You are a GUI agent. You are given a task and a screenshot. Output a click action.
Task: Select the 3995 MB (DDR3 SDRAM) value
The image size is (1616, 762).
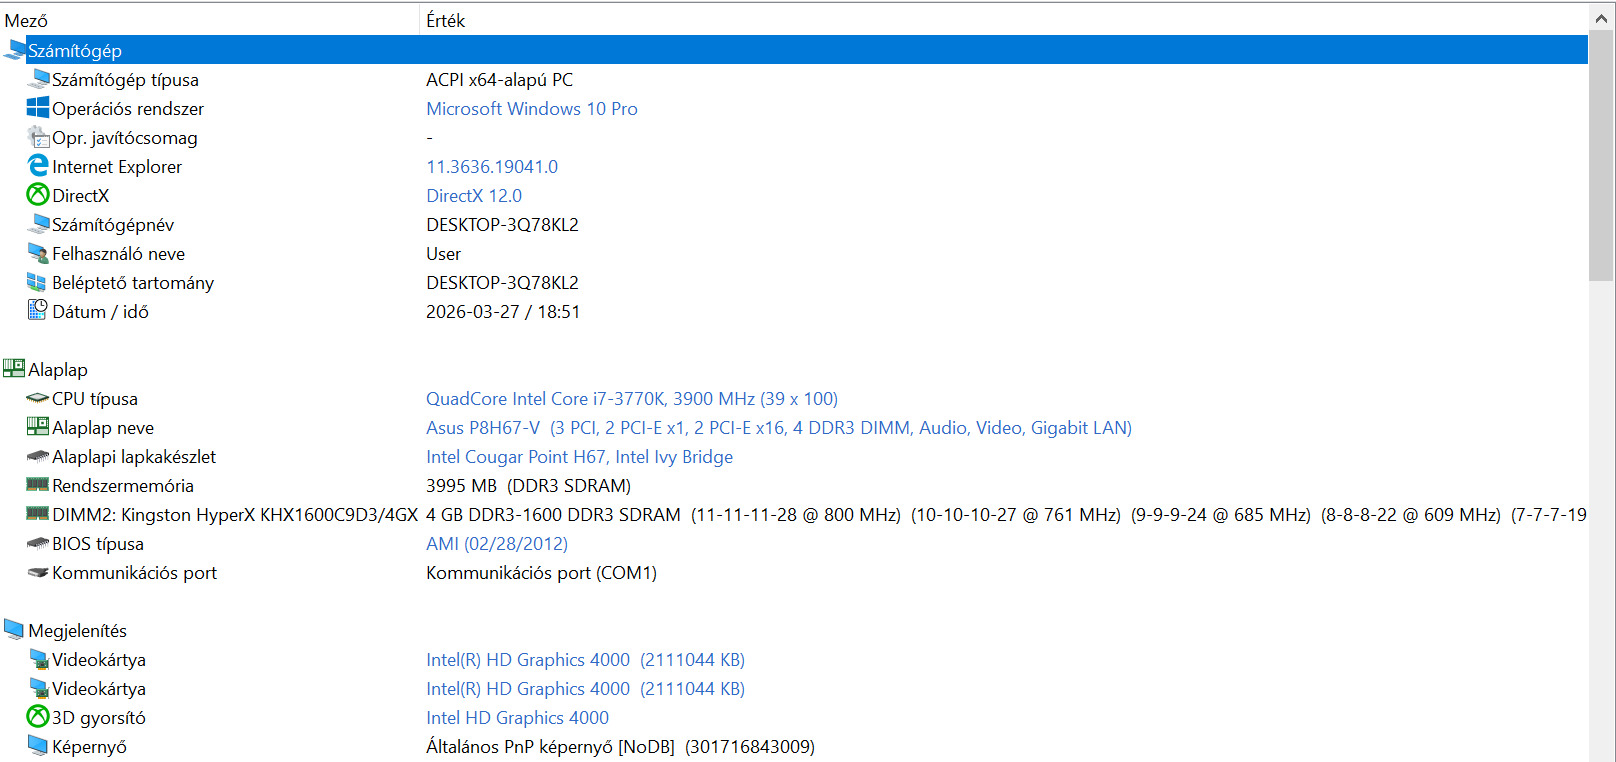(528, 485)
